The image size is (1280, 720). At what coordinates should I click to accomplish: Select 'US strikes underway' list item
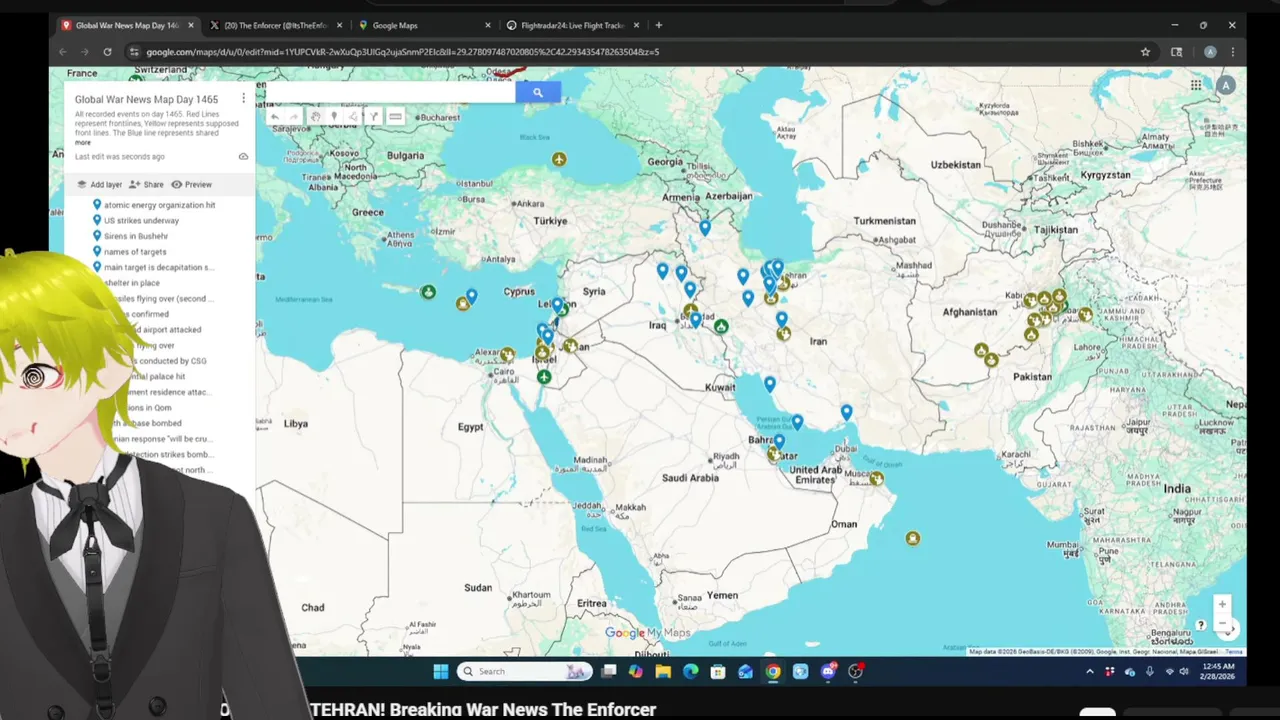tap(141, 220)
